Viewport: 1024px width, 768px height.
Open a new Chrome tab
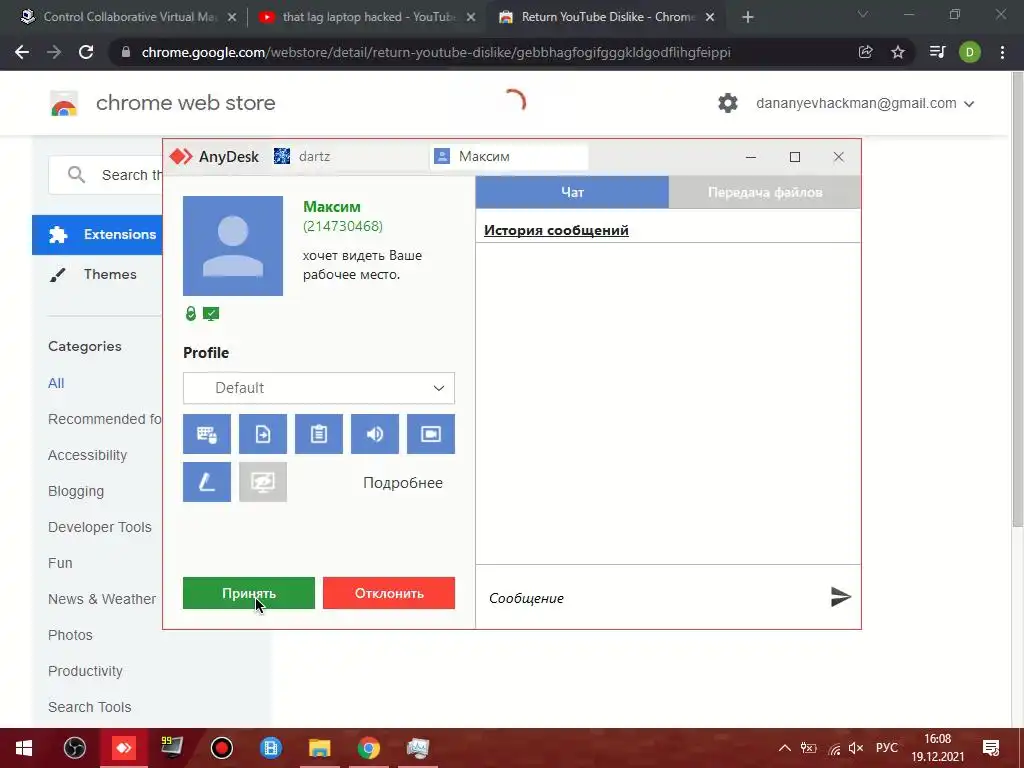(748, 18)
